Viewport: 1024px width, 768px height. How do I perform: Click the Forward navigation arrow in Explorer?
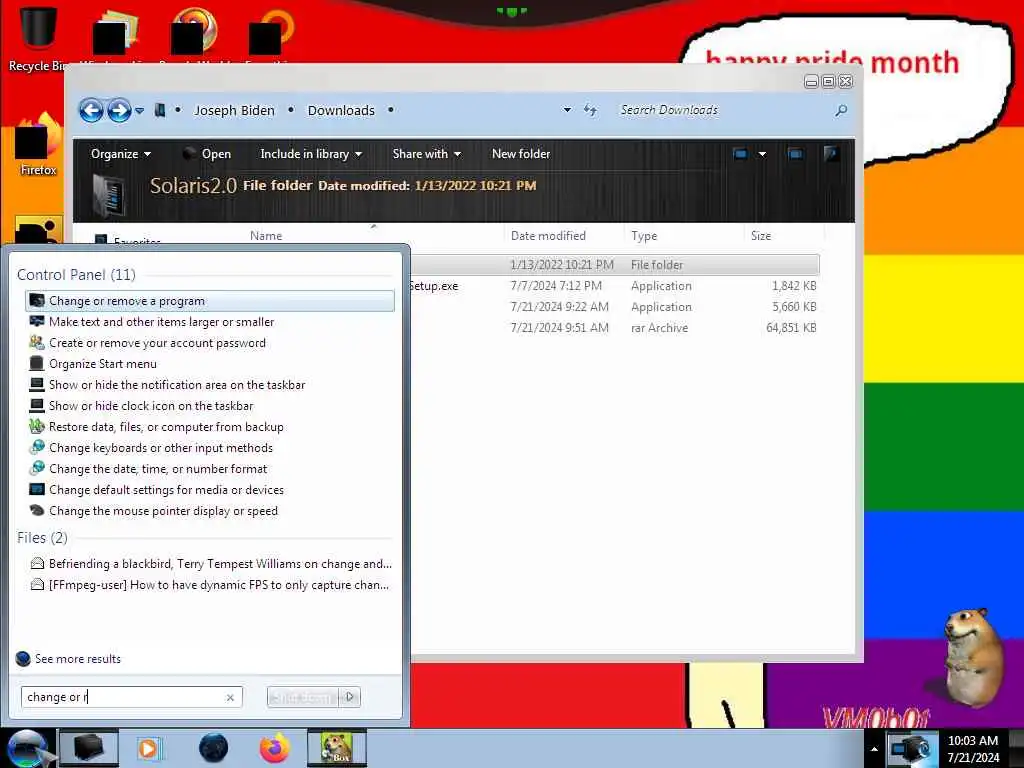point(119,110)
